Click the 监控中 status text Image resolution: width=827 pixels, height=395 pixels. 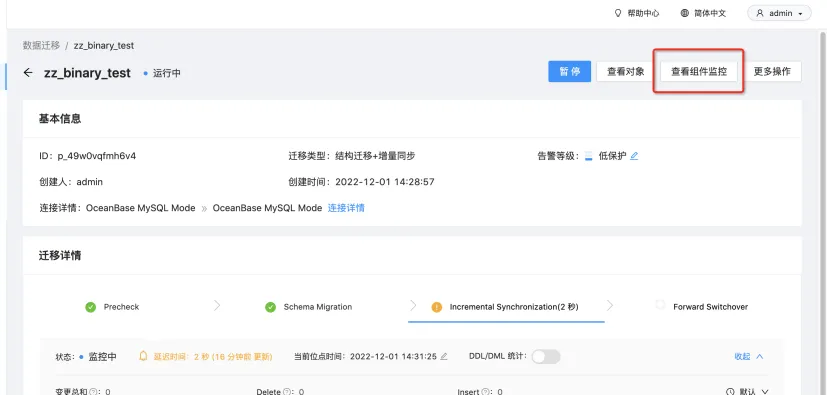pyautogui.click(x=102, y=357)
